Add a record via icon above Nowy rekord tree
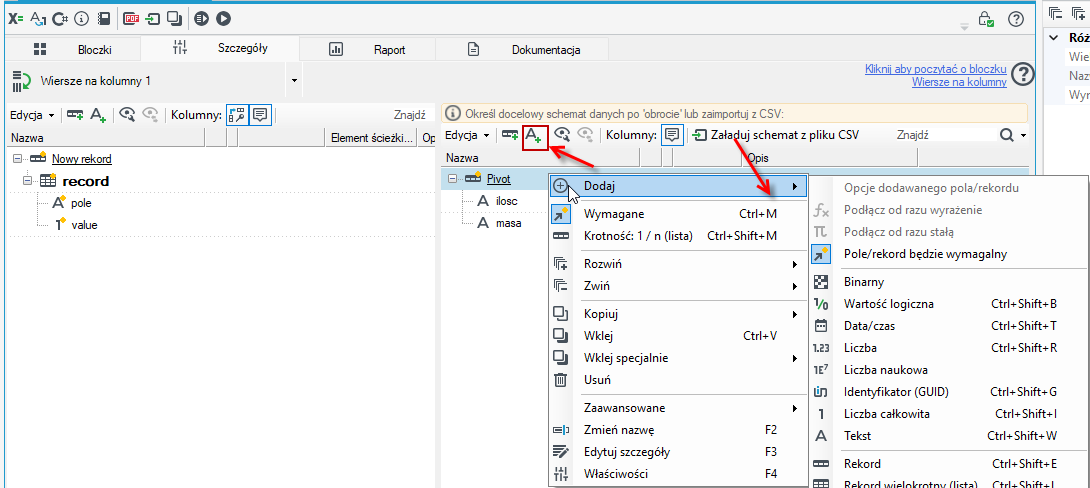 (75, 115)
